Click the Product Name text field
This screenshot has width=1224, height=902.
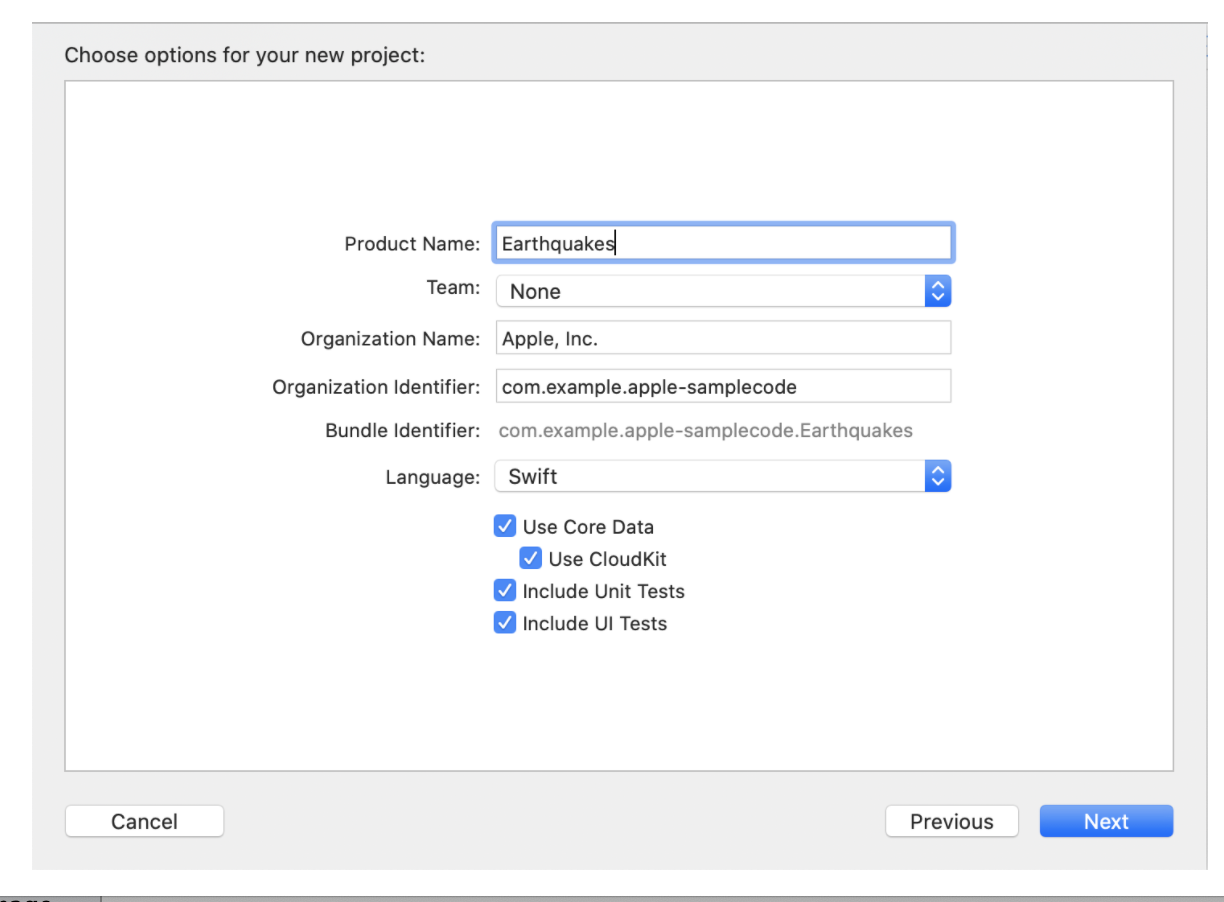722,243
